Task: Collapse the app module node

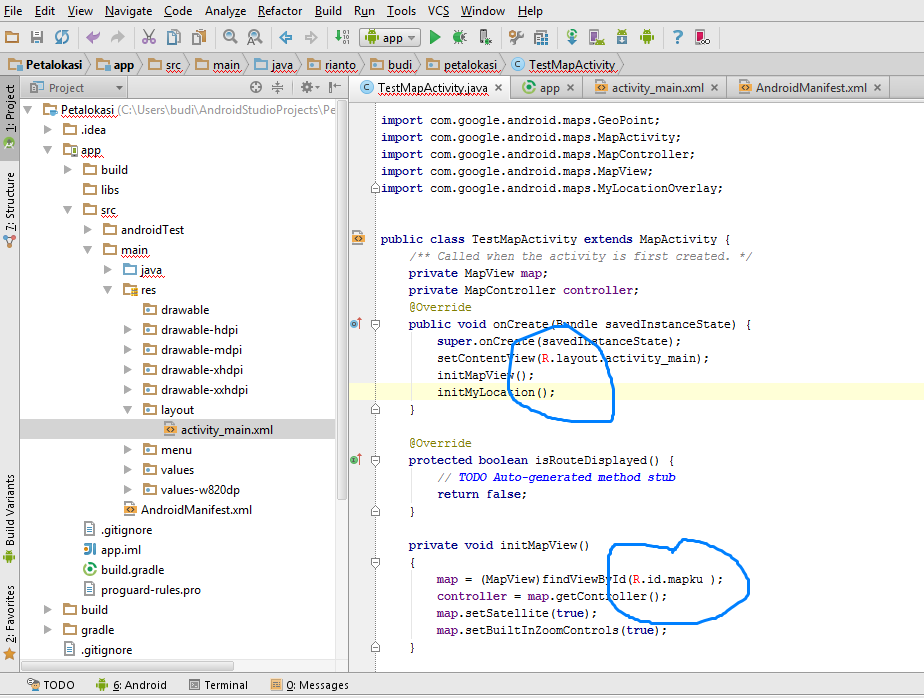Action: (48, 150)
